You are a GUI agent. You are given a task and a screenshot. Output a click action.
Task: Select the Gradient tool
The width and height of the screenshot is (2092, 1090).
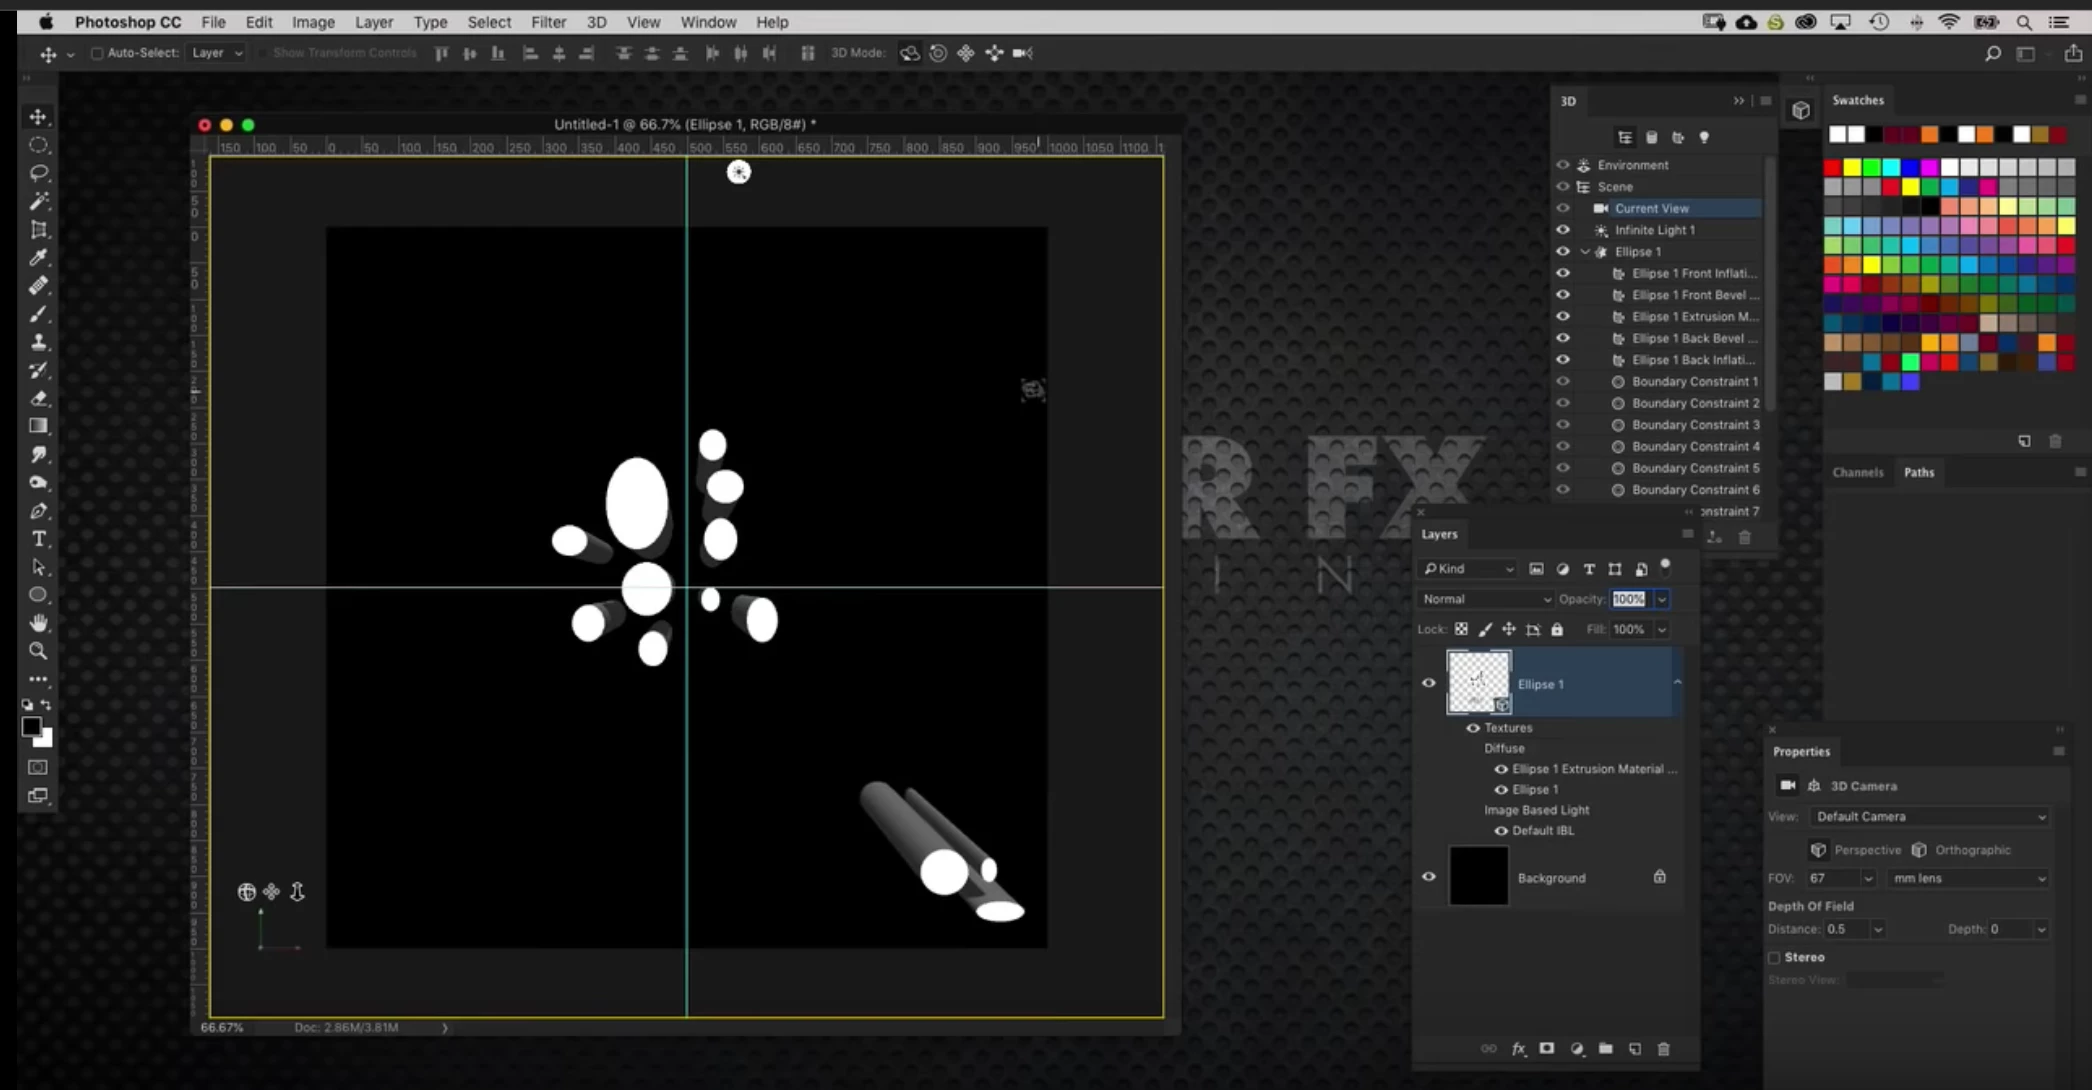tap(39, 426)
